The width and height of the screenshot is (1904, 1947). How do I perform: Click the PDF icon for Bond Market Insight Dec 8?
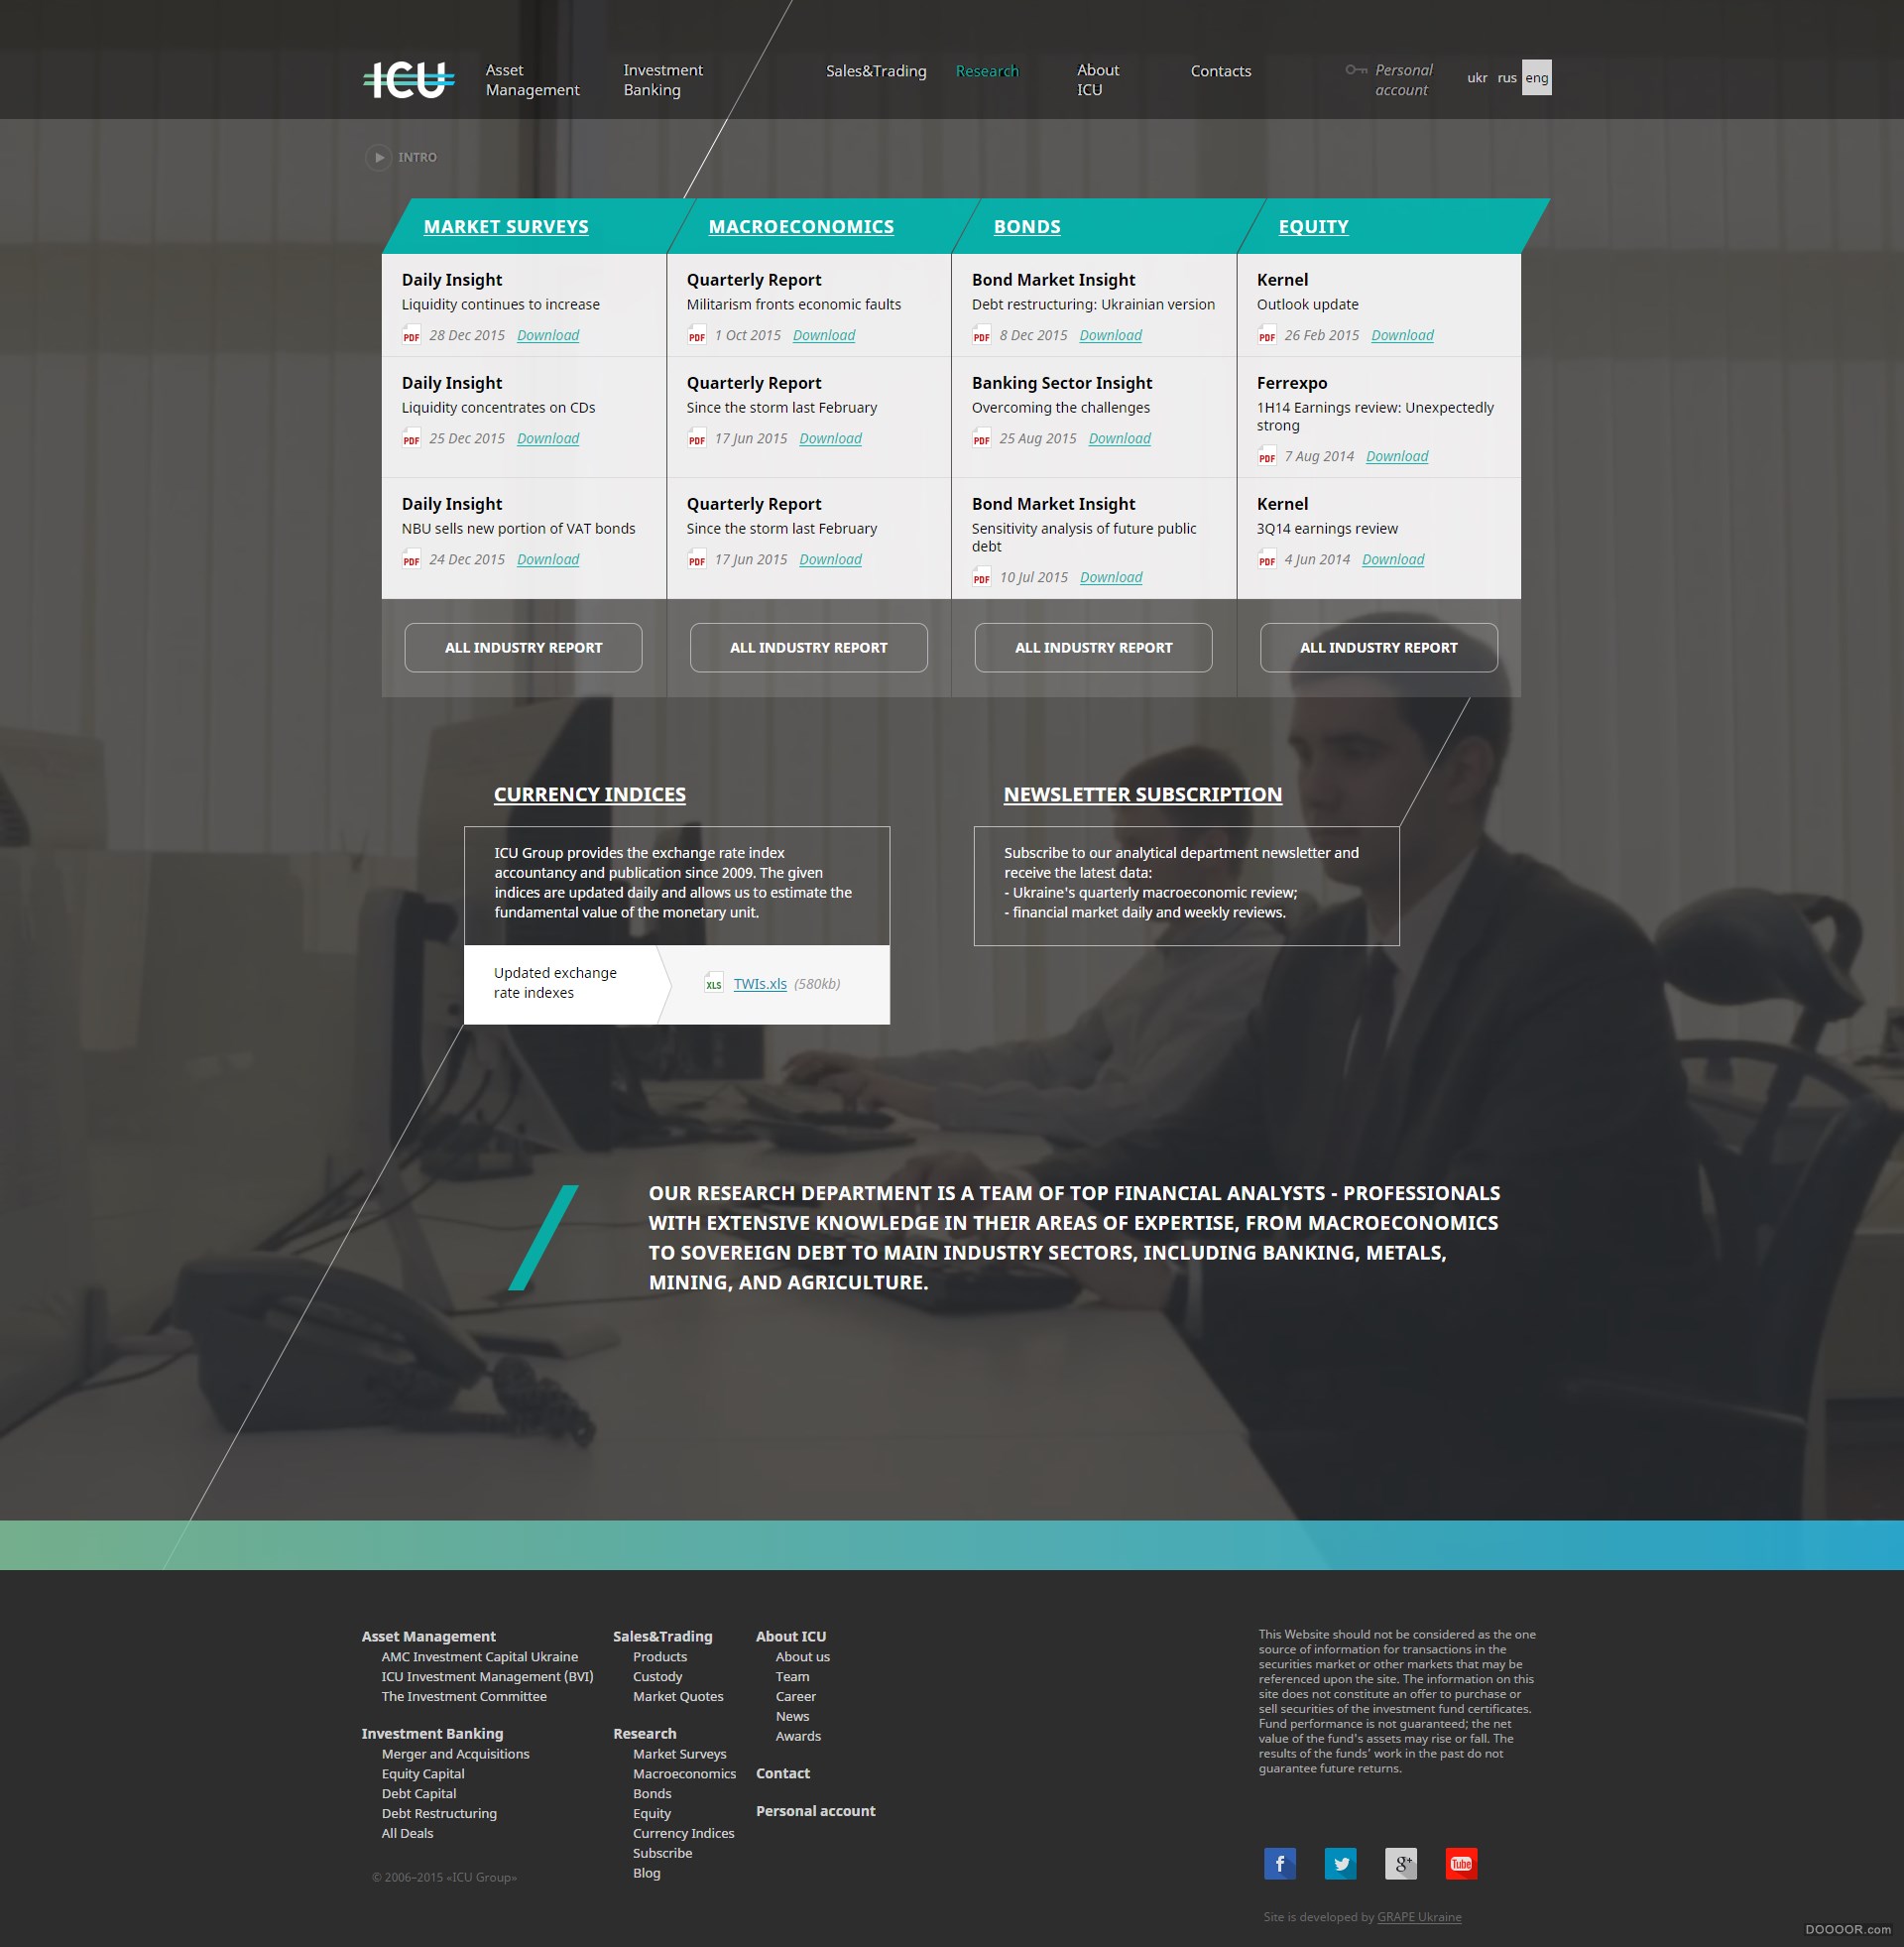pyautogui.click(x=982, y=335)
